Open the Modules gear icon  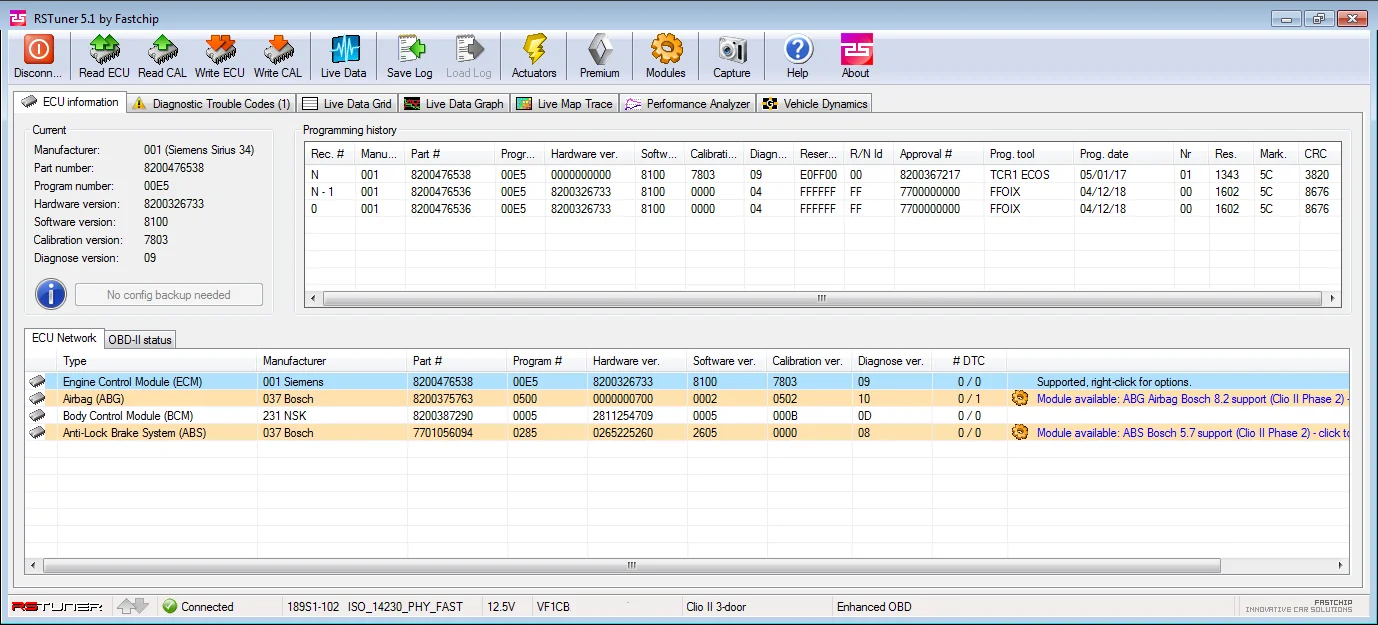(666, 49)
